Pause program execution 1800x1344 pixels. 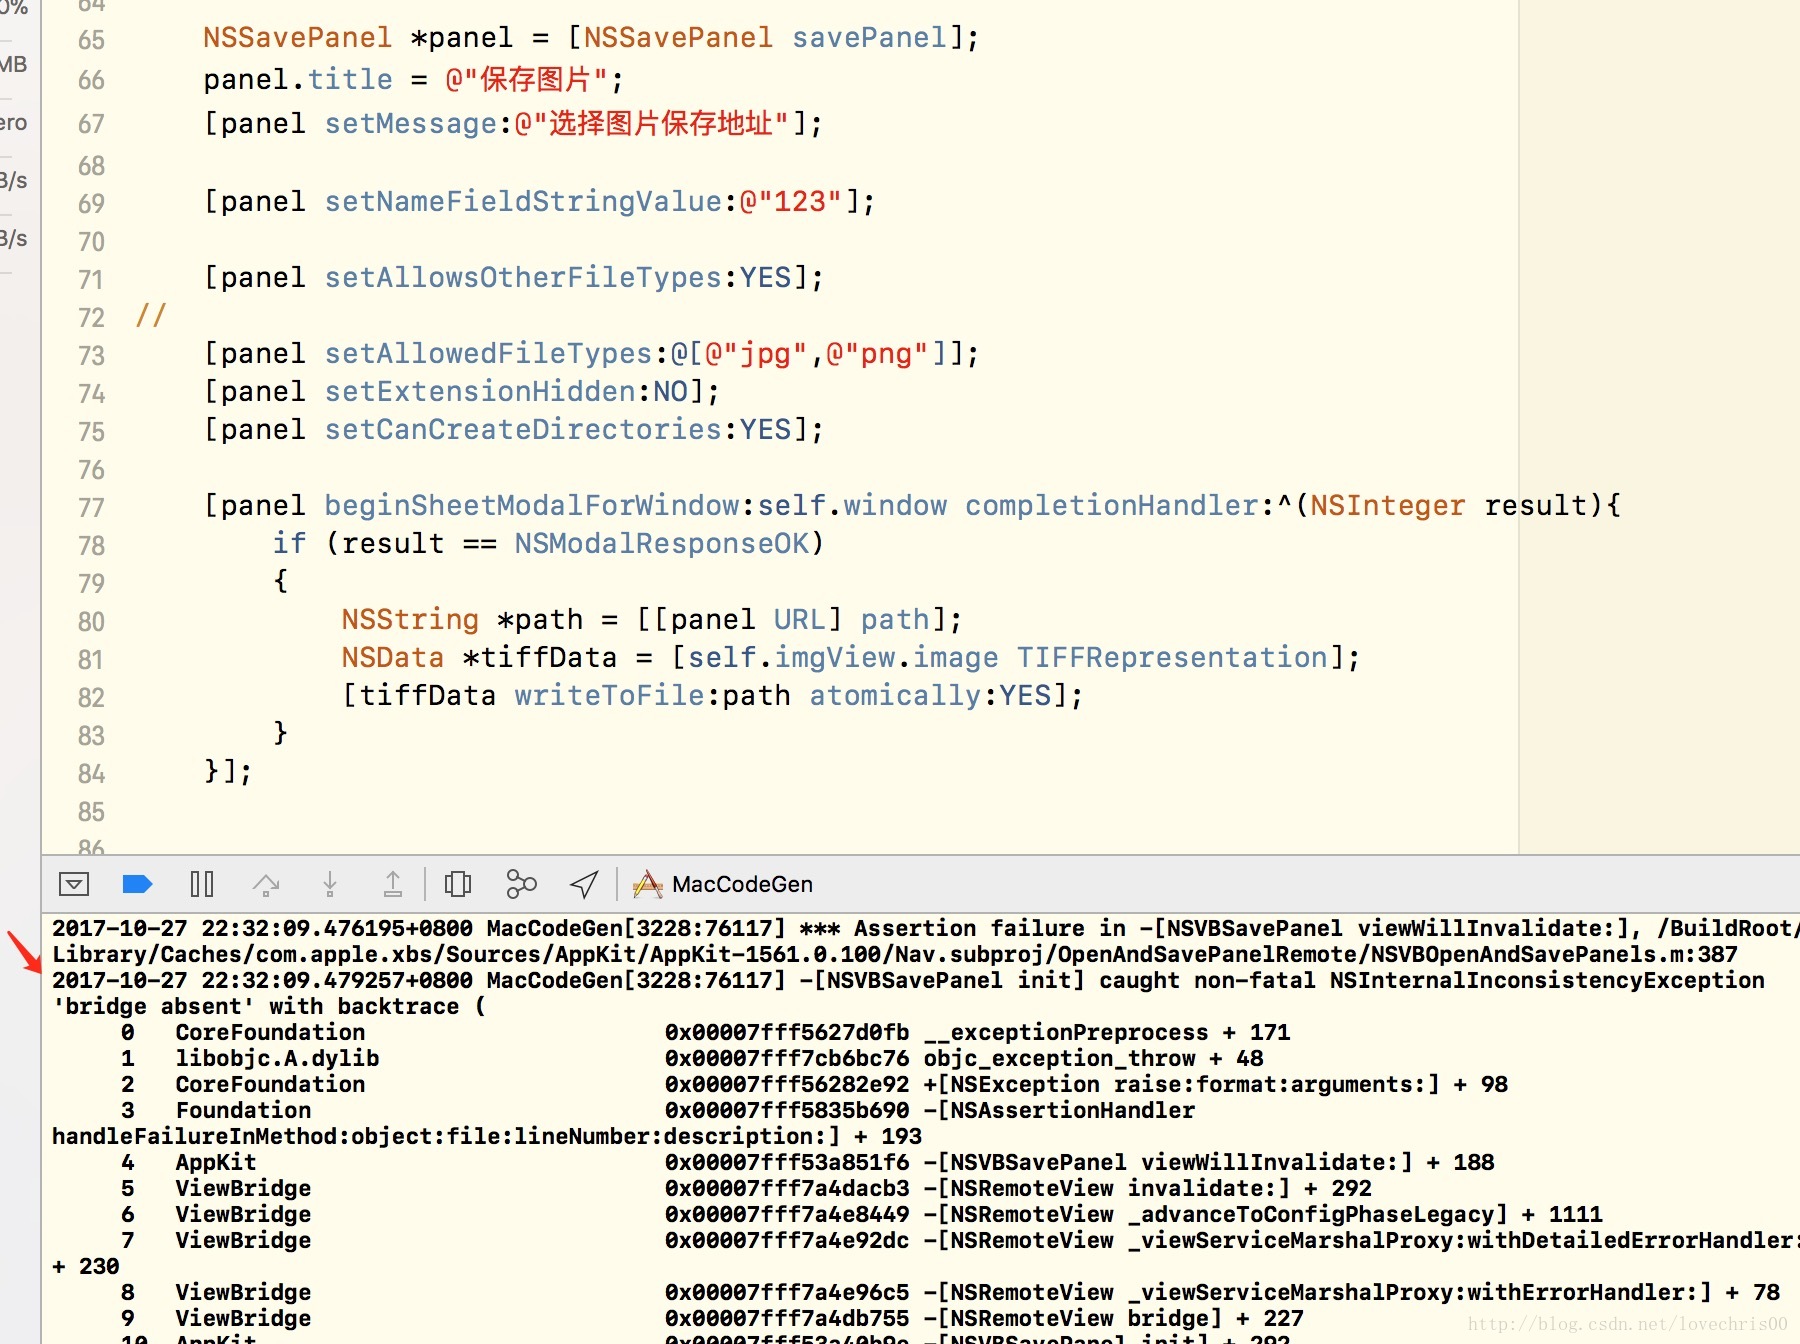click(x=201, y=884)
